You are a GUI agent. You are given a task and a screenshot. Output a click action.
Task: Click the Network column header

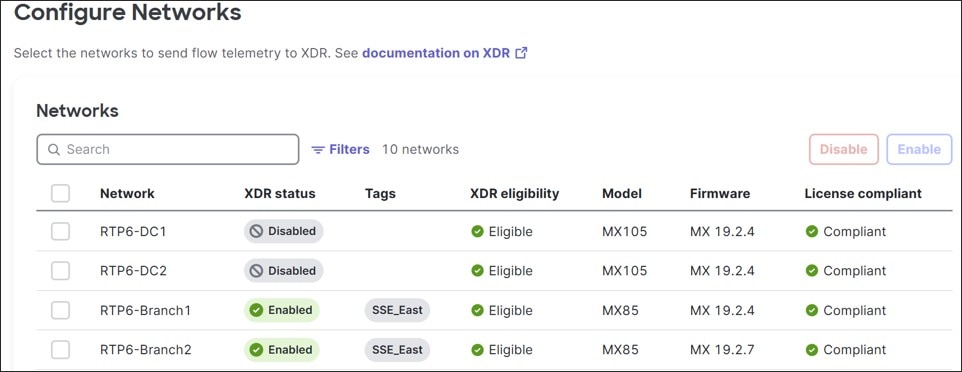pyautogui.click(x=127, y=193)
